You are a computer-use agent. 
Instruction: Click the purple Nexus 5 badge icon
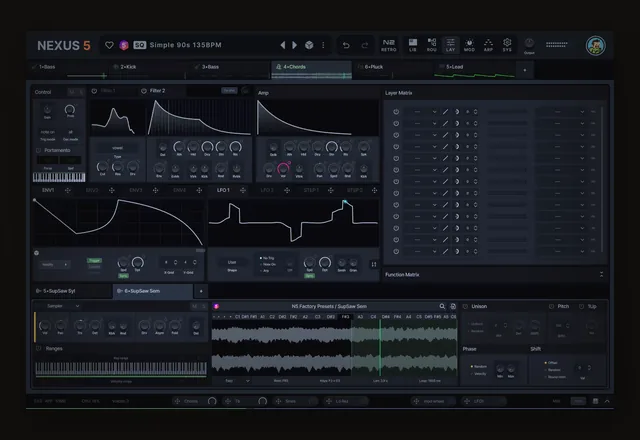pyautogui.click(x=124, y=45)
